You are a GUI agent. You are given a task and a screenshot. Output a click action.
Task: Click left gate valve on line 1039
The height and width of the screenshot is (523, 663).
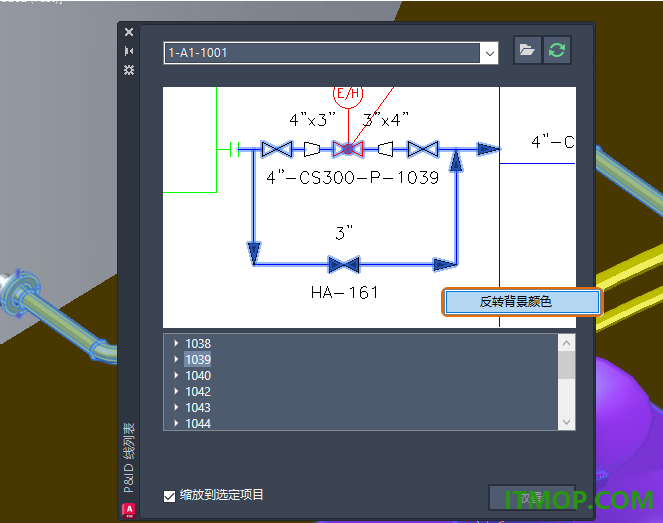[x=277, y=149]
